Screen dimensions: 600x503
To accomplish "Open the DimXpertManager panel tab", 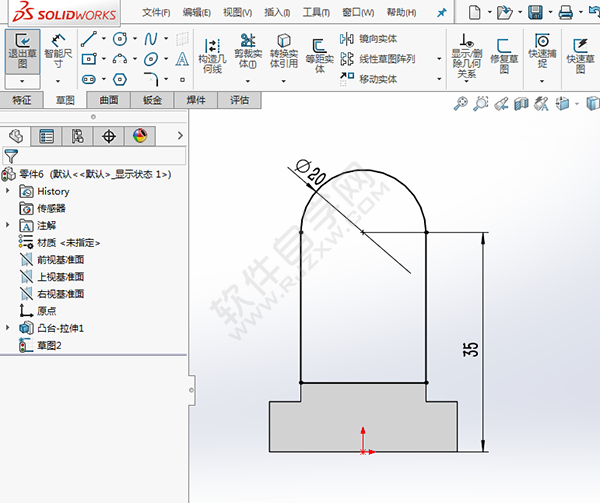I will coord(109,136).
